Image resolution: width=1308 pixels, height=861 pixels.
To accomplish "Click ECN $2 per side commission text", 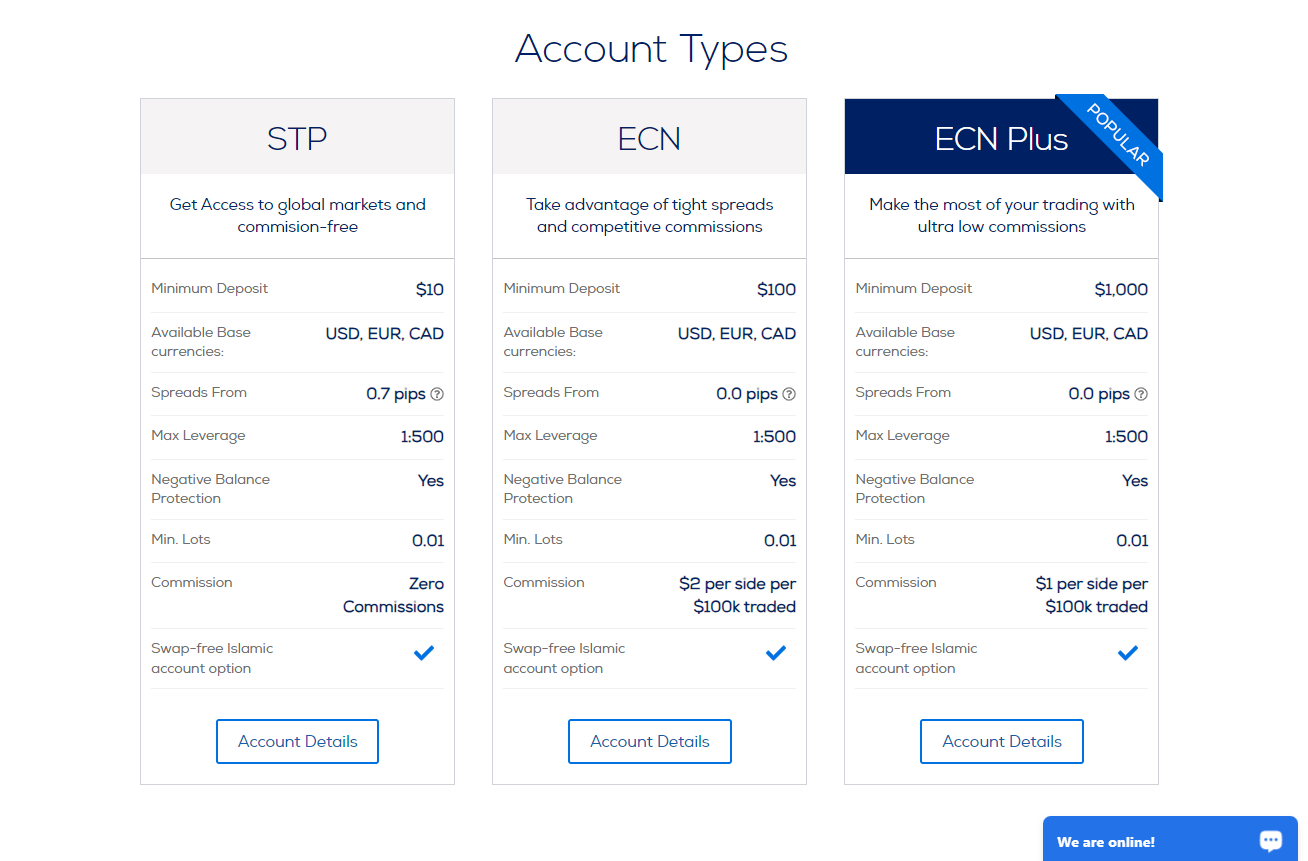I will (737, 595).
